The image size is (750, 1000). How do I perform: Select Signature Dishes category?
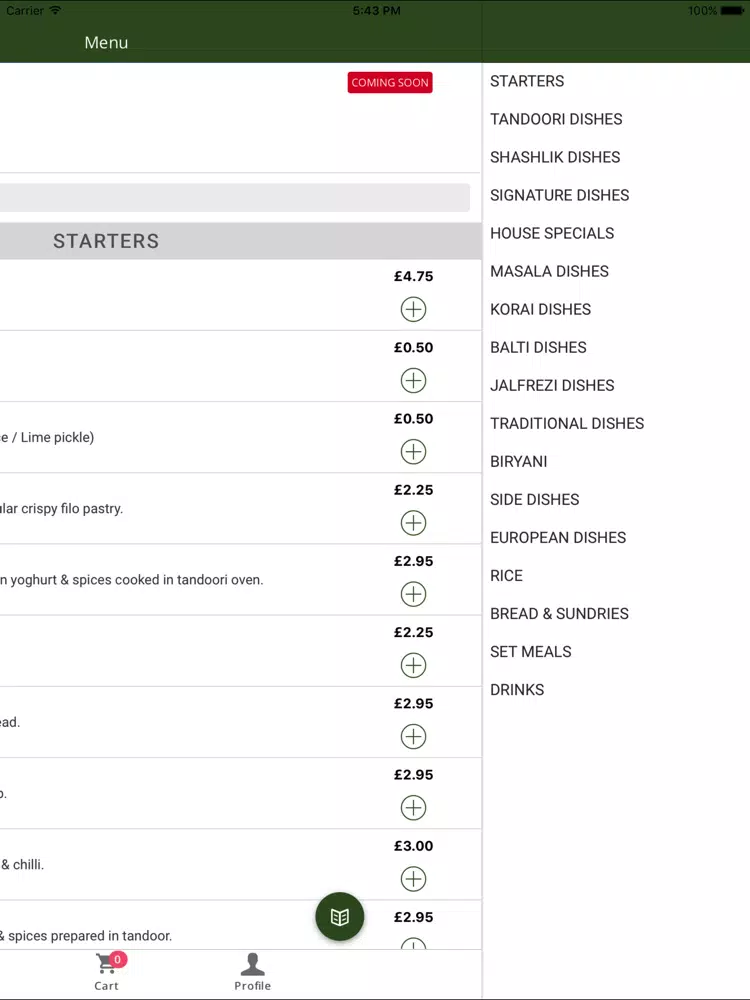pyautogui.click(x=559, y=195)
